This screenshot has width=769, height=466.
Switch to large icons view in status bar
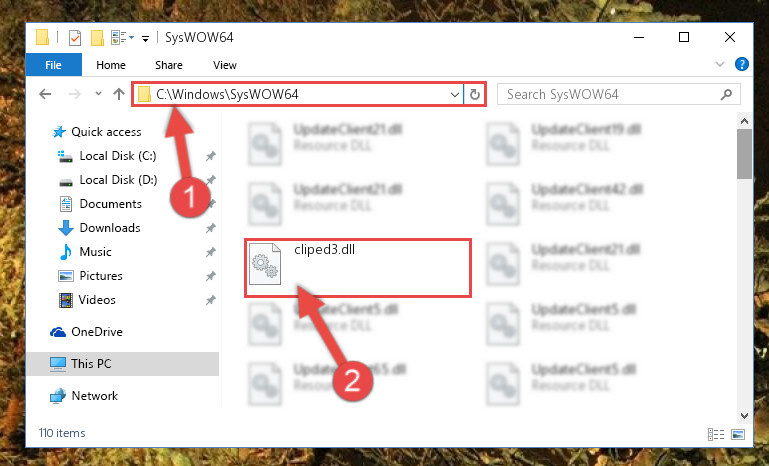(738, 434)
